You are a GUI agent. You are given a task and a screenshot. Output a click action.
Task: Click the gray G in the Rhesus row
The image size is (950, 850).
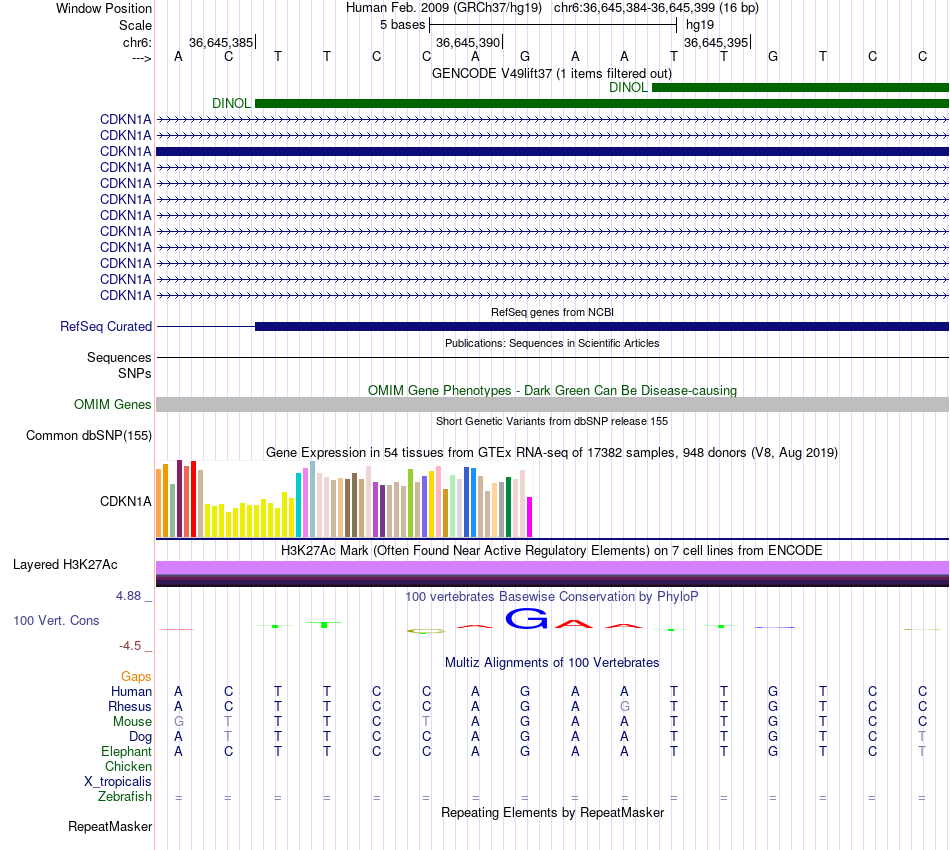click(625, 706)
